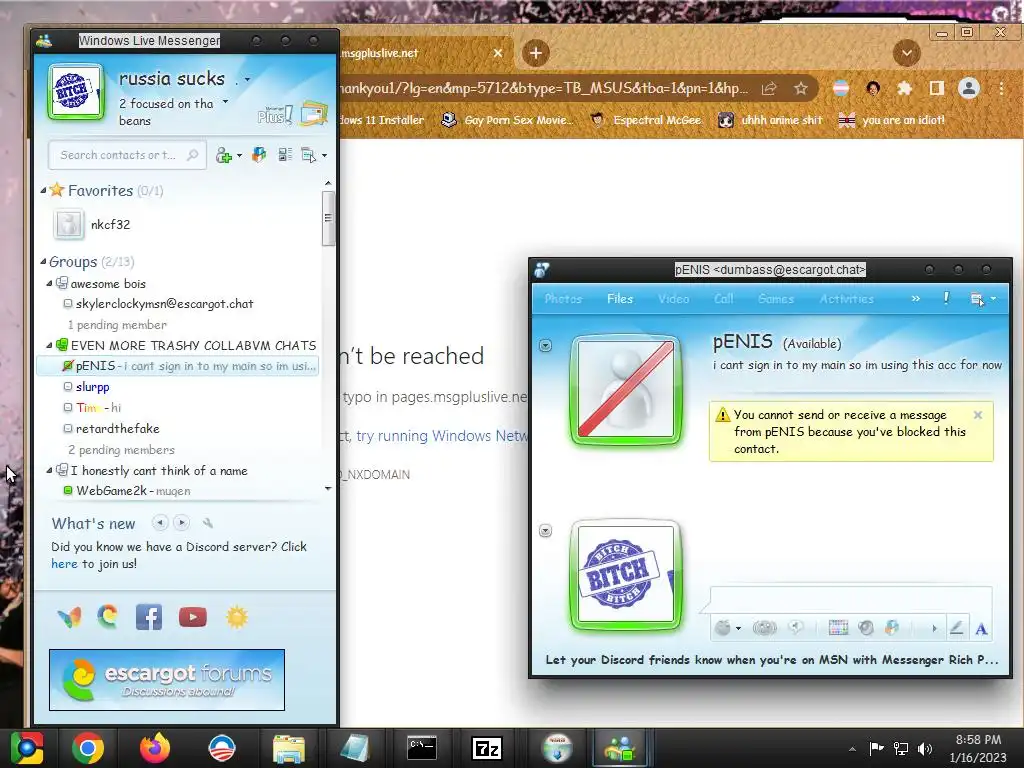The height and width of the screenshot is (768, 1024).
Task: Open the display name dropdown arrow
Action: pos(247,80)
